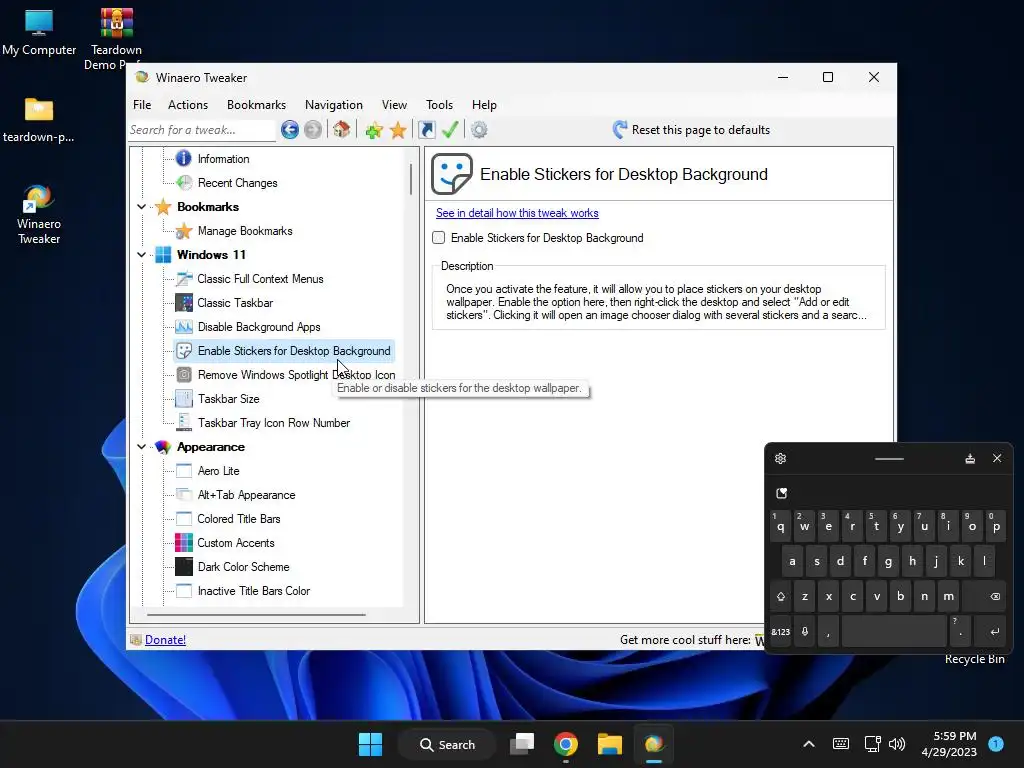Image resolution: width=1024 pixels, height=768 pixels.
Task: Open settings gear in Winaero toolbar
Action: point(479,130)
